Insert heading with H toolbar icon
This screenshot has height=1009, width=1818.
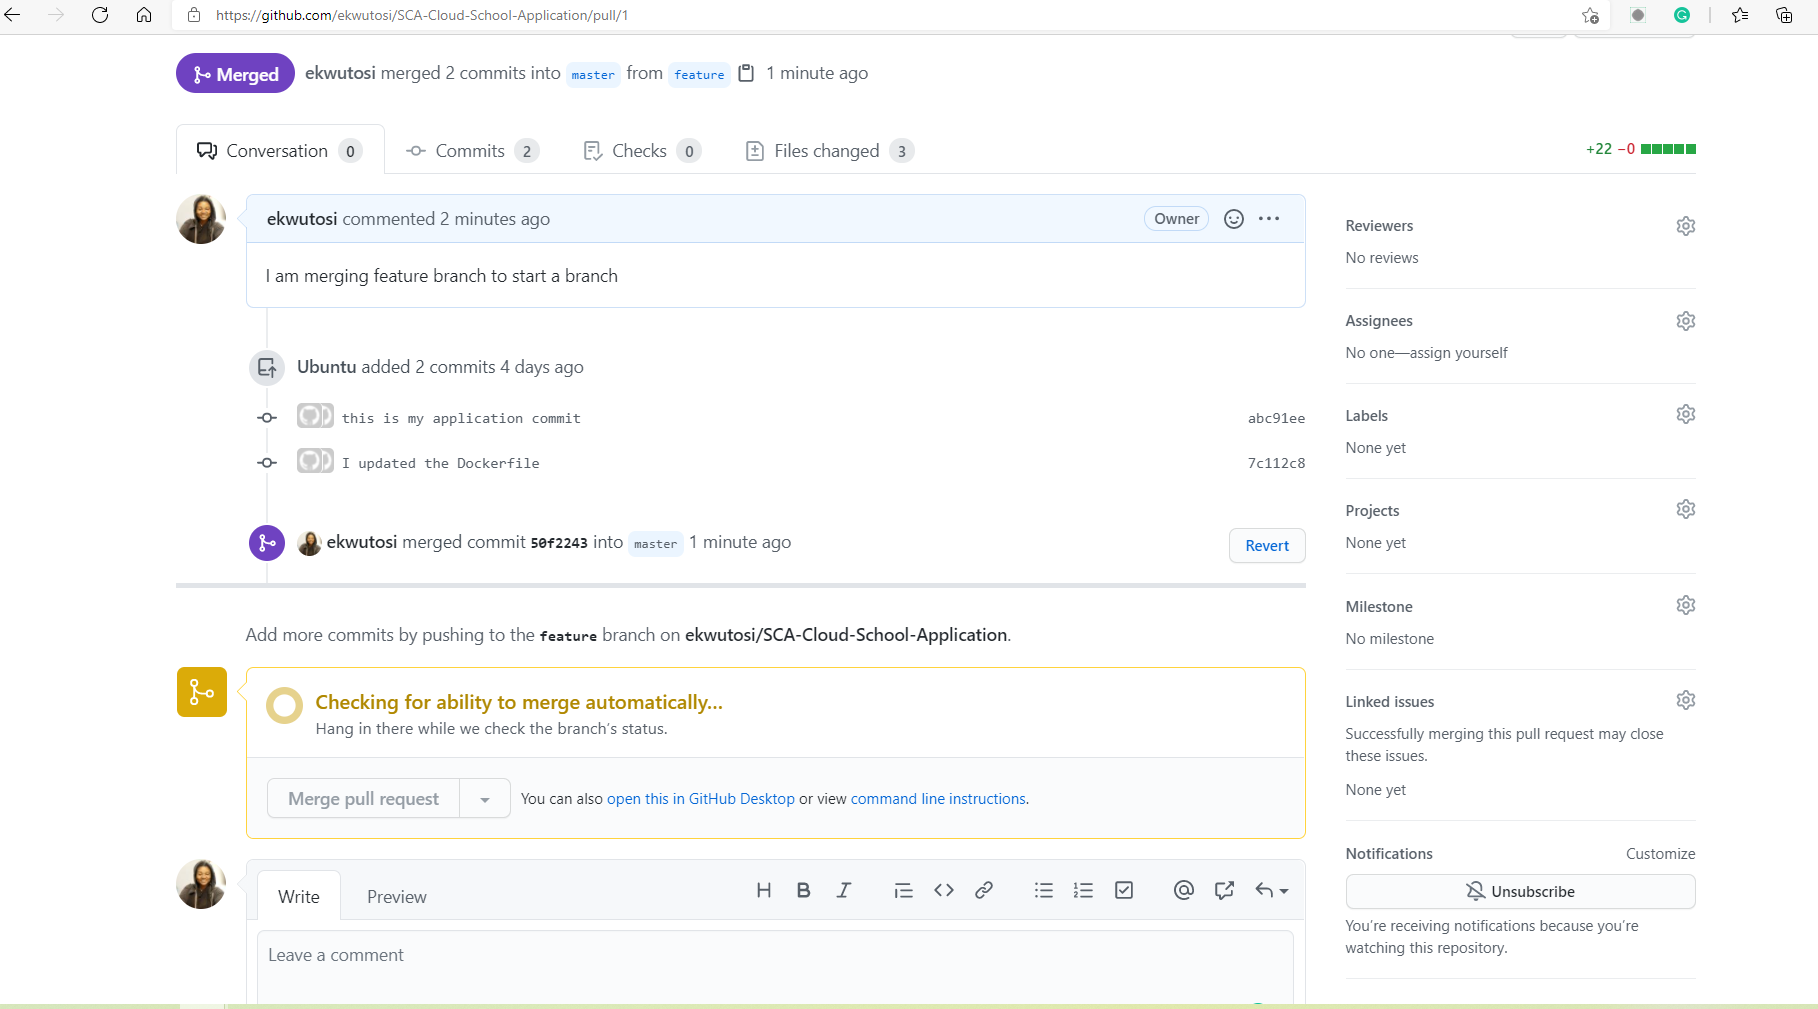coord(764,890)
